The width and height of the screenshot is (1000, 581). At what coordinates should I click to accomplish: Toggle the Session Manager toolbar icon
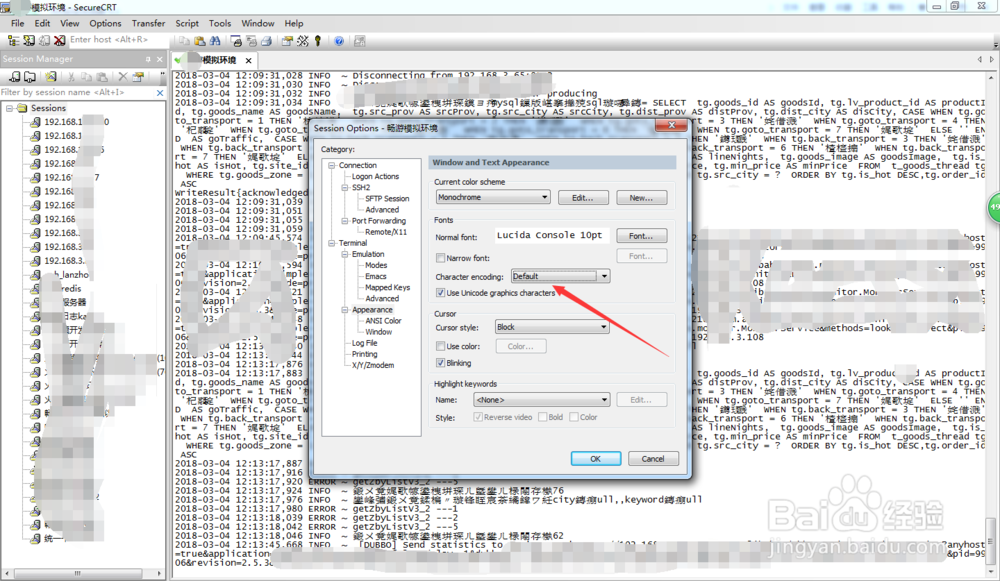coord(13,40)
